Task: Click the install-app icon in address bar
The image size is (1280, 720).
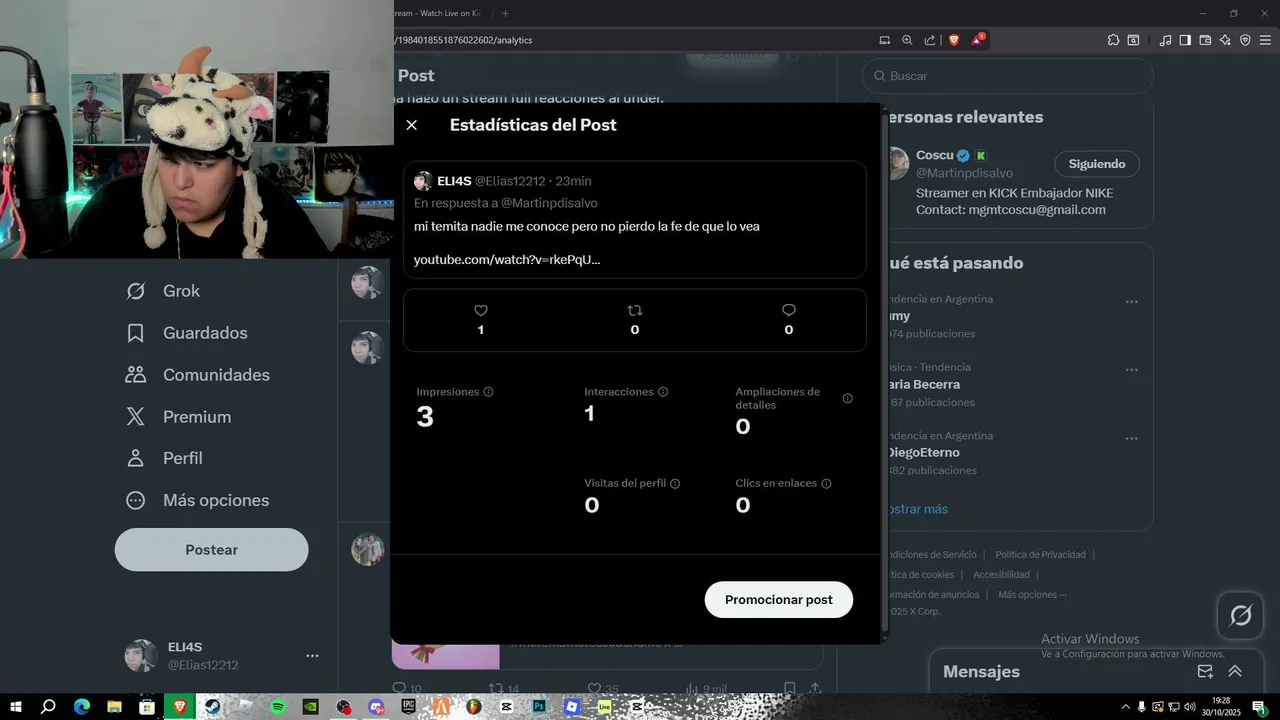Action: 884,40
